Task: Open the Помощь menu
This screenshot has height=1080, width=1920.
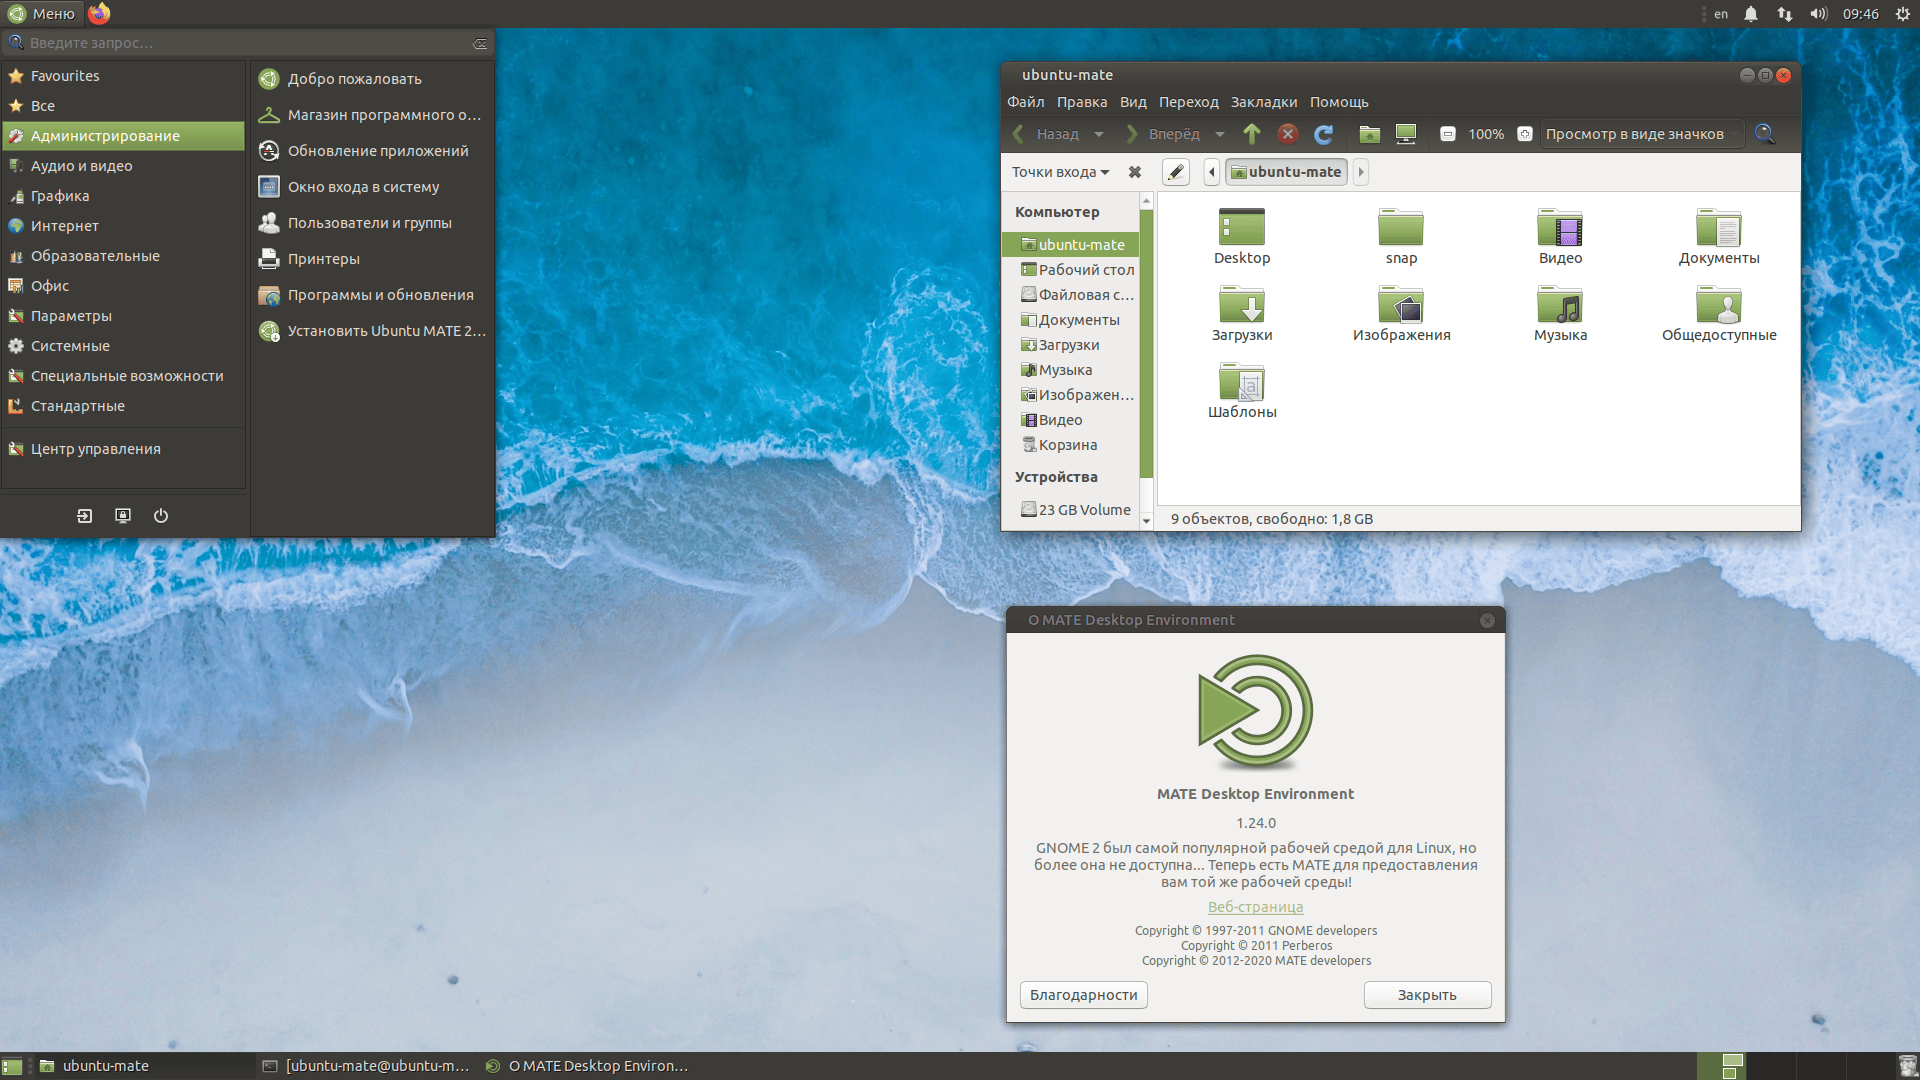Action: coord(1339,102)
